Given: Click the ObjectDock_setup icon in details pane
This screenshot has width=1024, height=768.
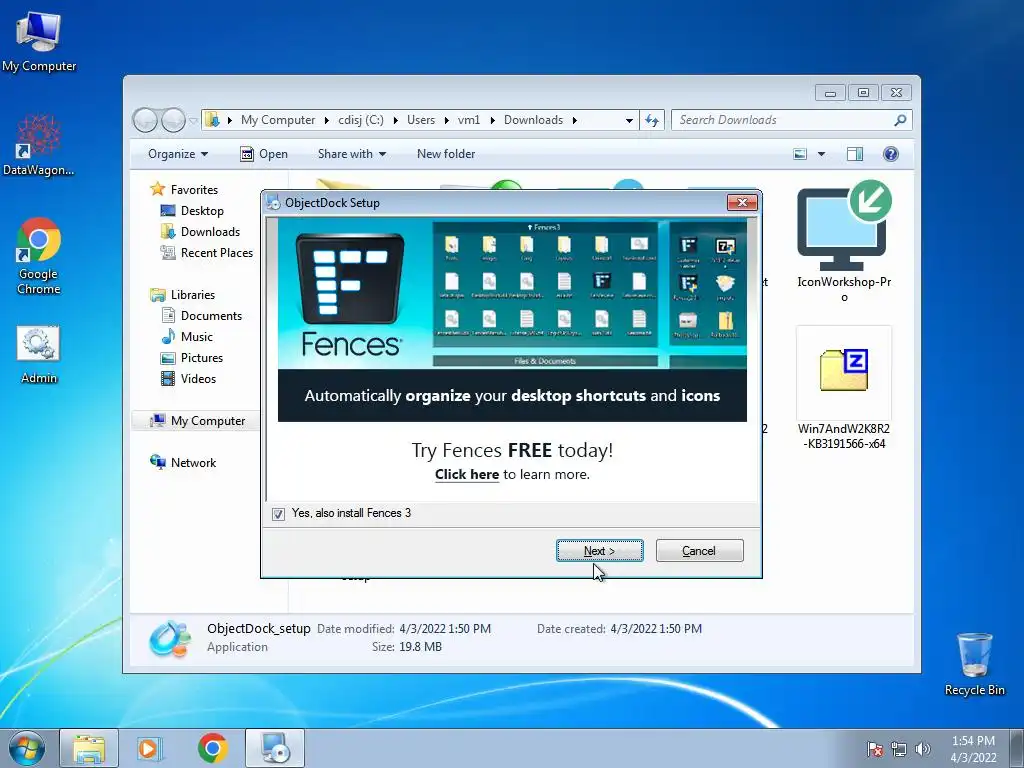Looking at the screenshot, I should point(170,638).
